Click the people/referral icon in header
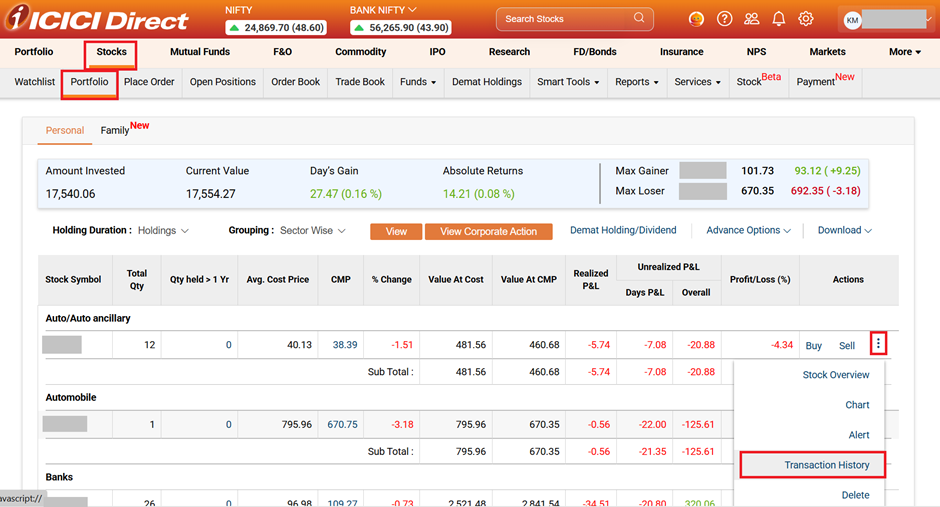Screen dimensions: 940x507 (751, 19)
